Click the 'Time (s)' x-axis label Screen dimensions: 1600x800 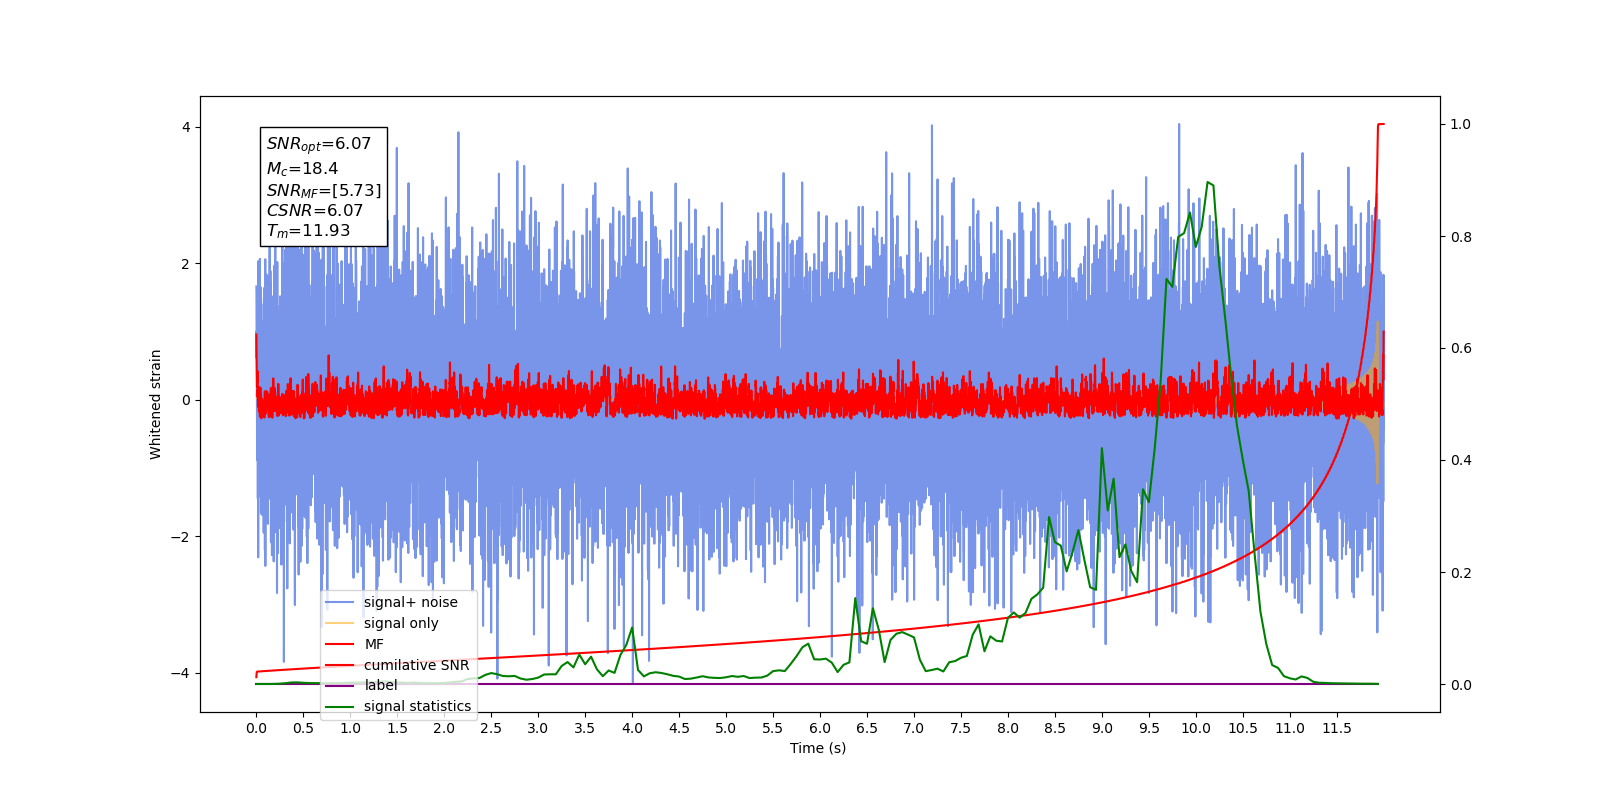click(x=818, y=748)
